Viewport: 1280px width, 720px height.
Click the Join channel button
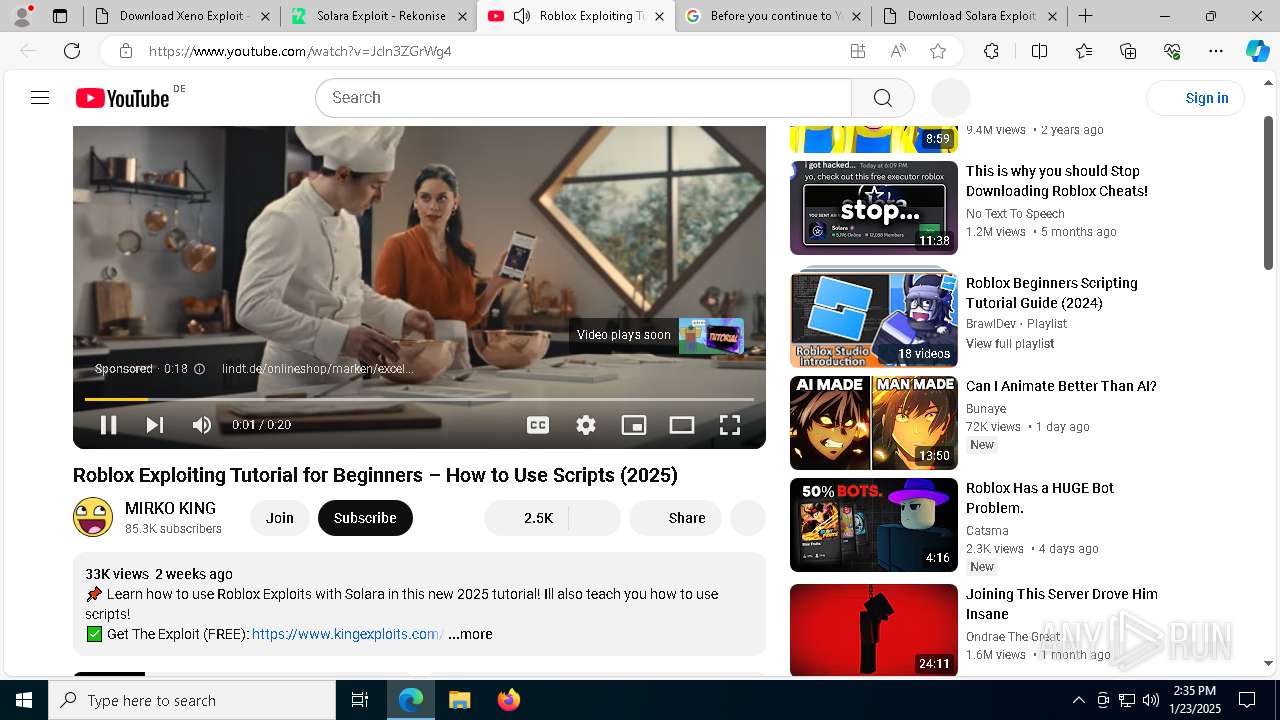[x=280, y=517]
